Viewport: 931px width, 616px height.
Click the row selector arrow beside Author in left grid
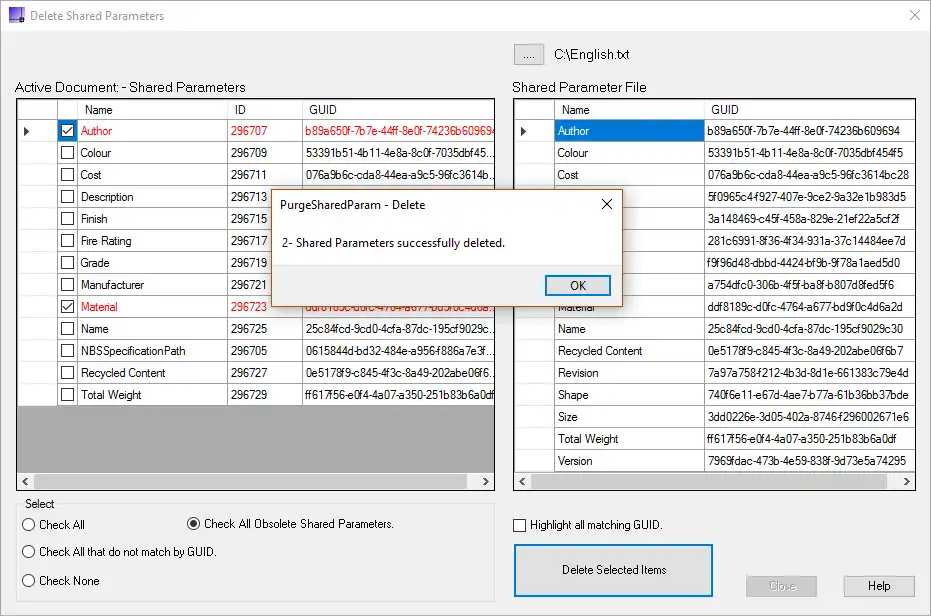click(x=27, y=131)
